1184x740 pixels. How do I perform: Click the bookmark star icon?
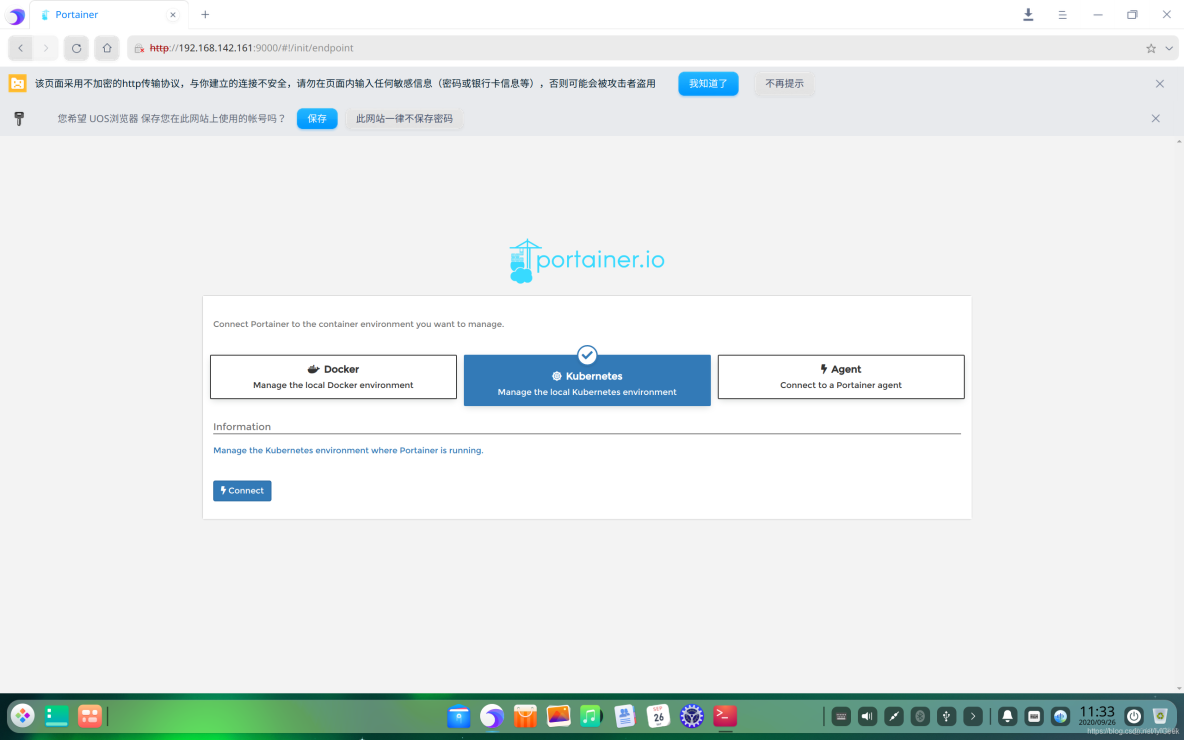(1154, 47)
